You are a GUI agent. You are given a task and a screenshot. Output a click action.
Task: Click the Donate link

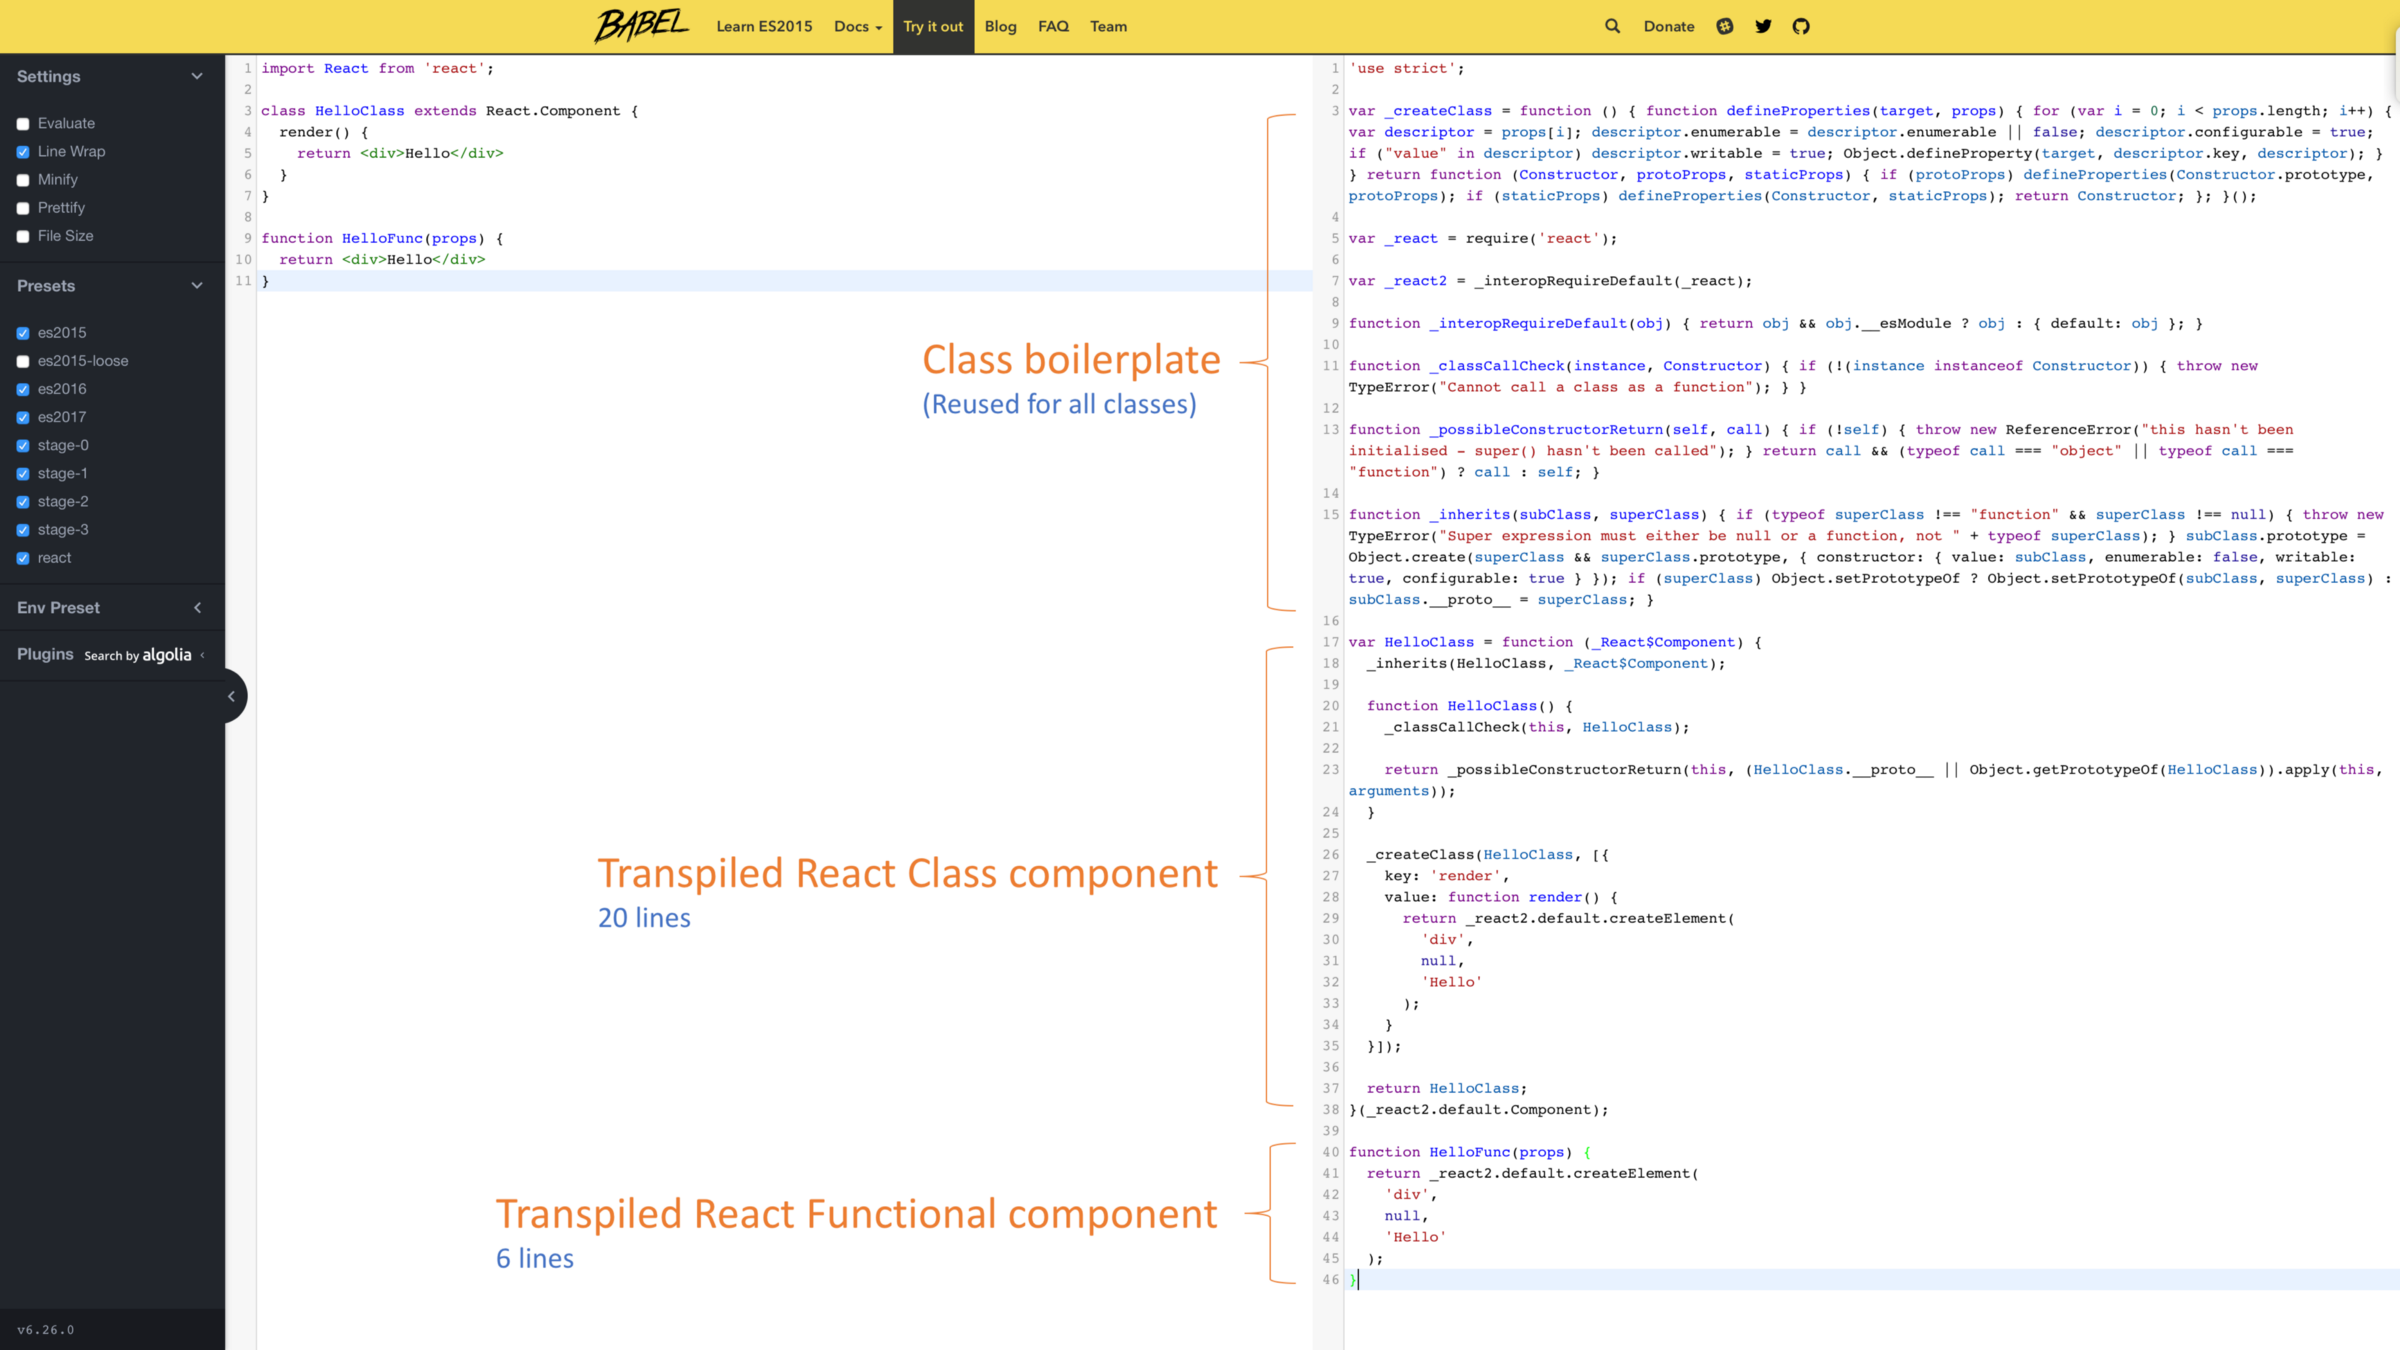1669,26
